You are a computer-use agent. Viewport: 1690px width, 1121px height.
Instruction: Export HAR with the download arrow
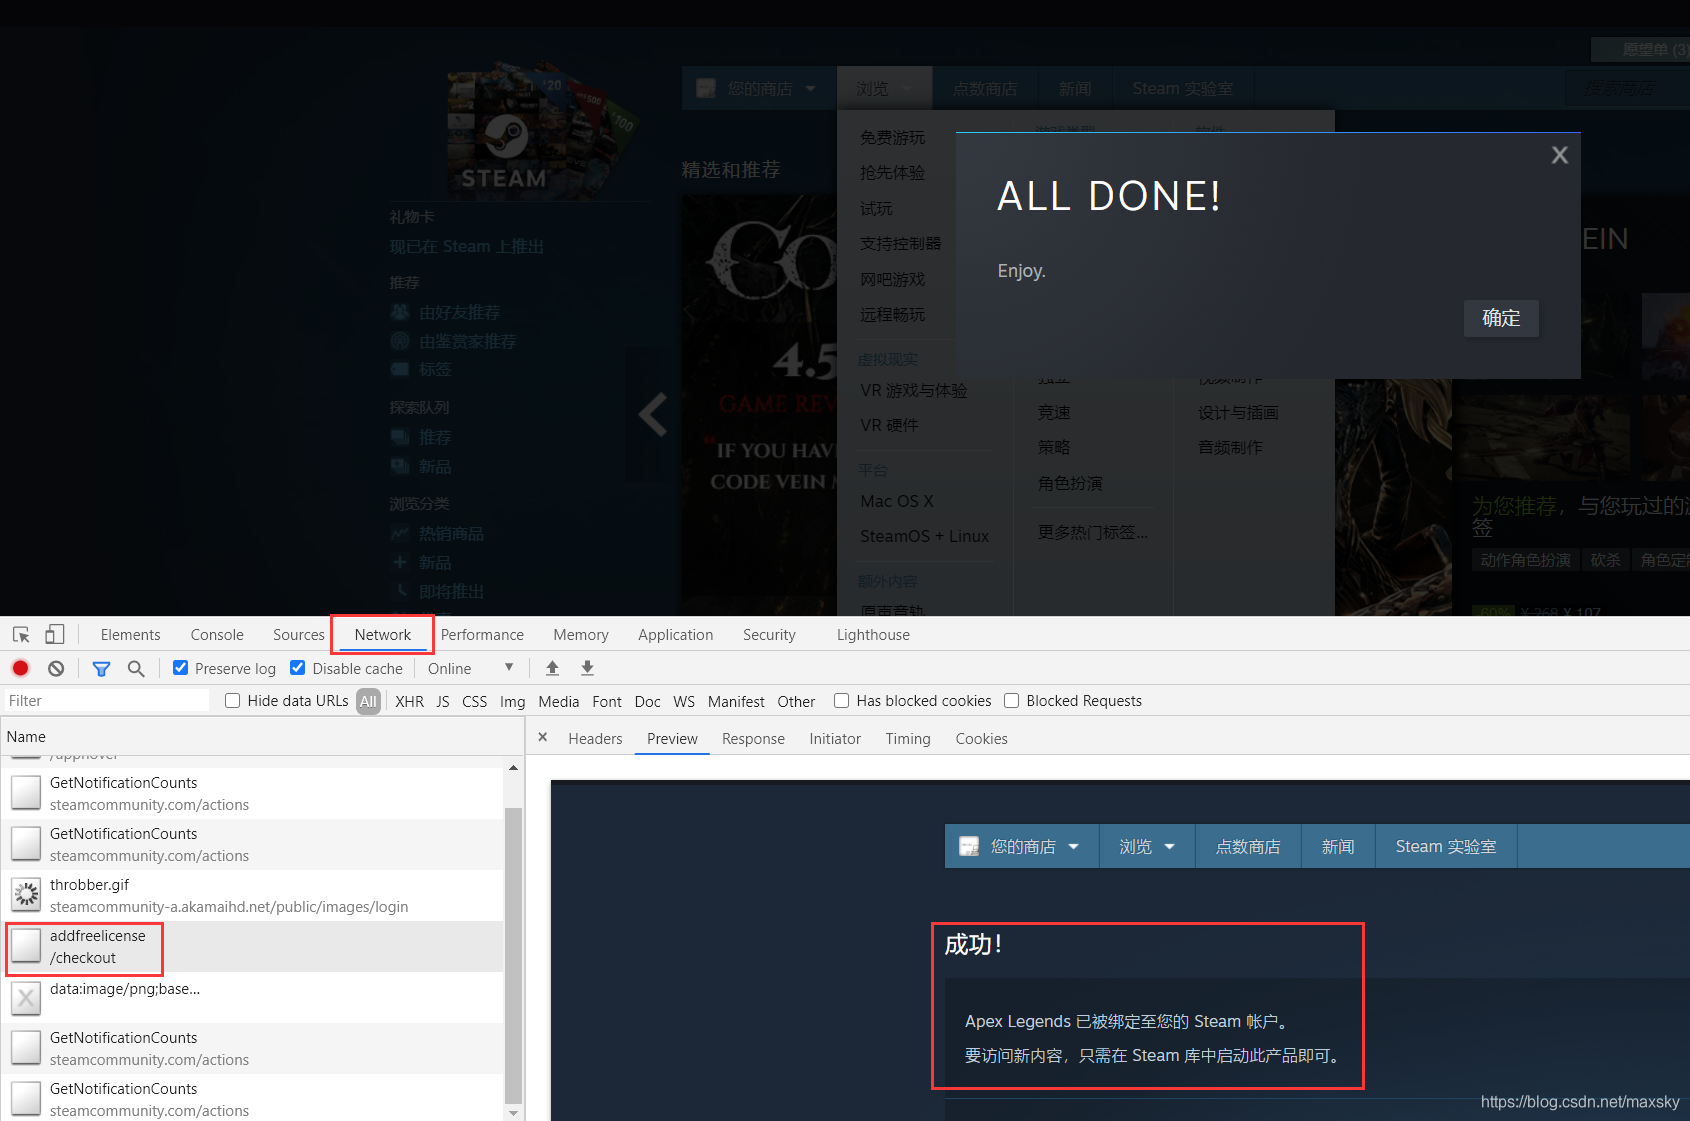pos(588,668)
